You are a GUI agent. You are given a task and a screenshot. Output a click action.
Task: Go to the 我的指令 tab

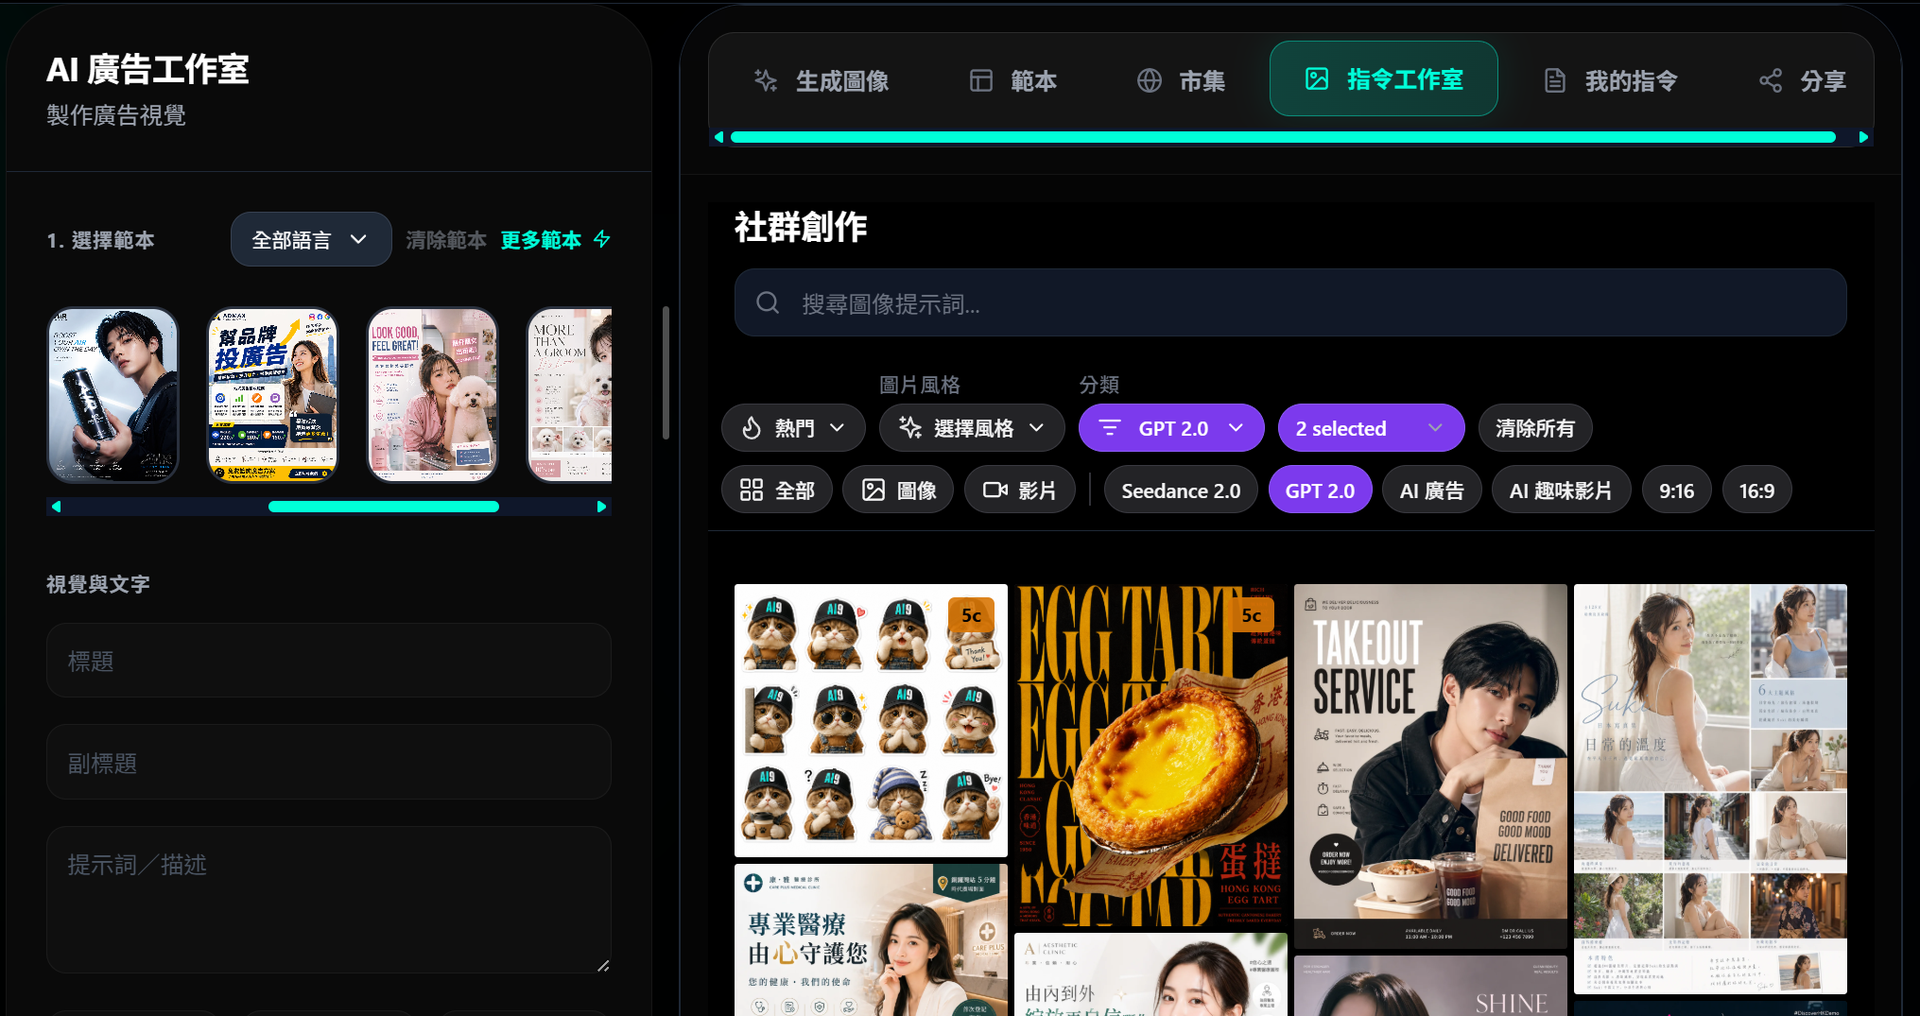1610,80
